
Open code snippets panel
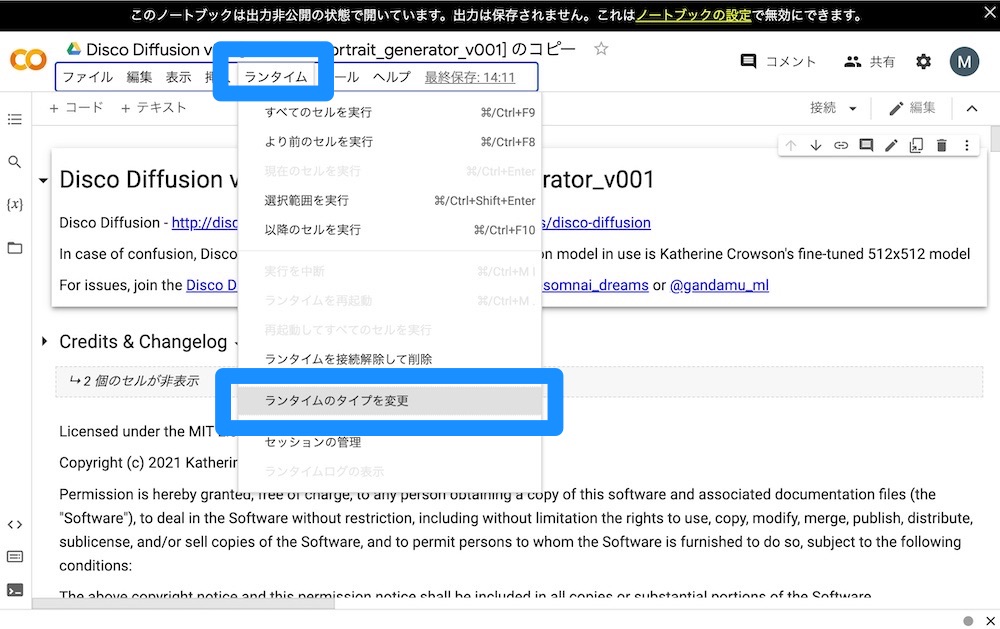[x=15, y=524]
